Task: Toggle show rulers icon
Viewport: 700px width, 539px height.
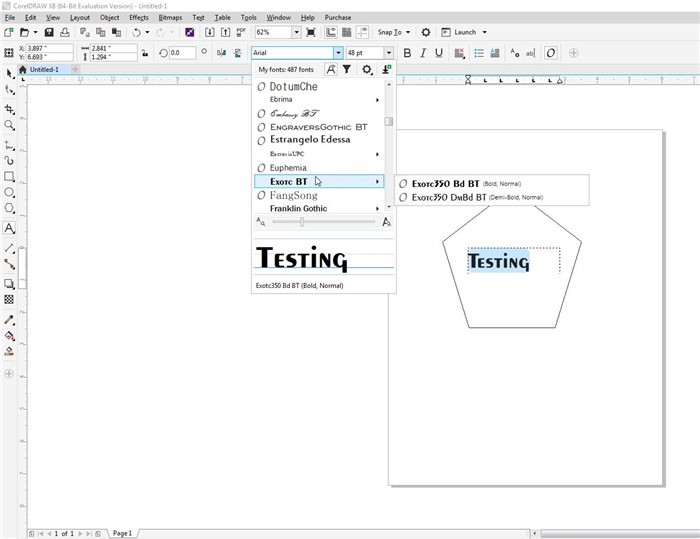Action: pos(331,32)
